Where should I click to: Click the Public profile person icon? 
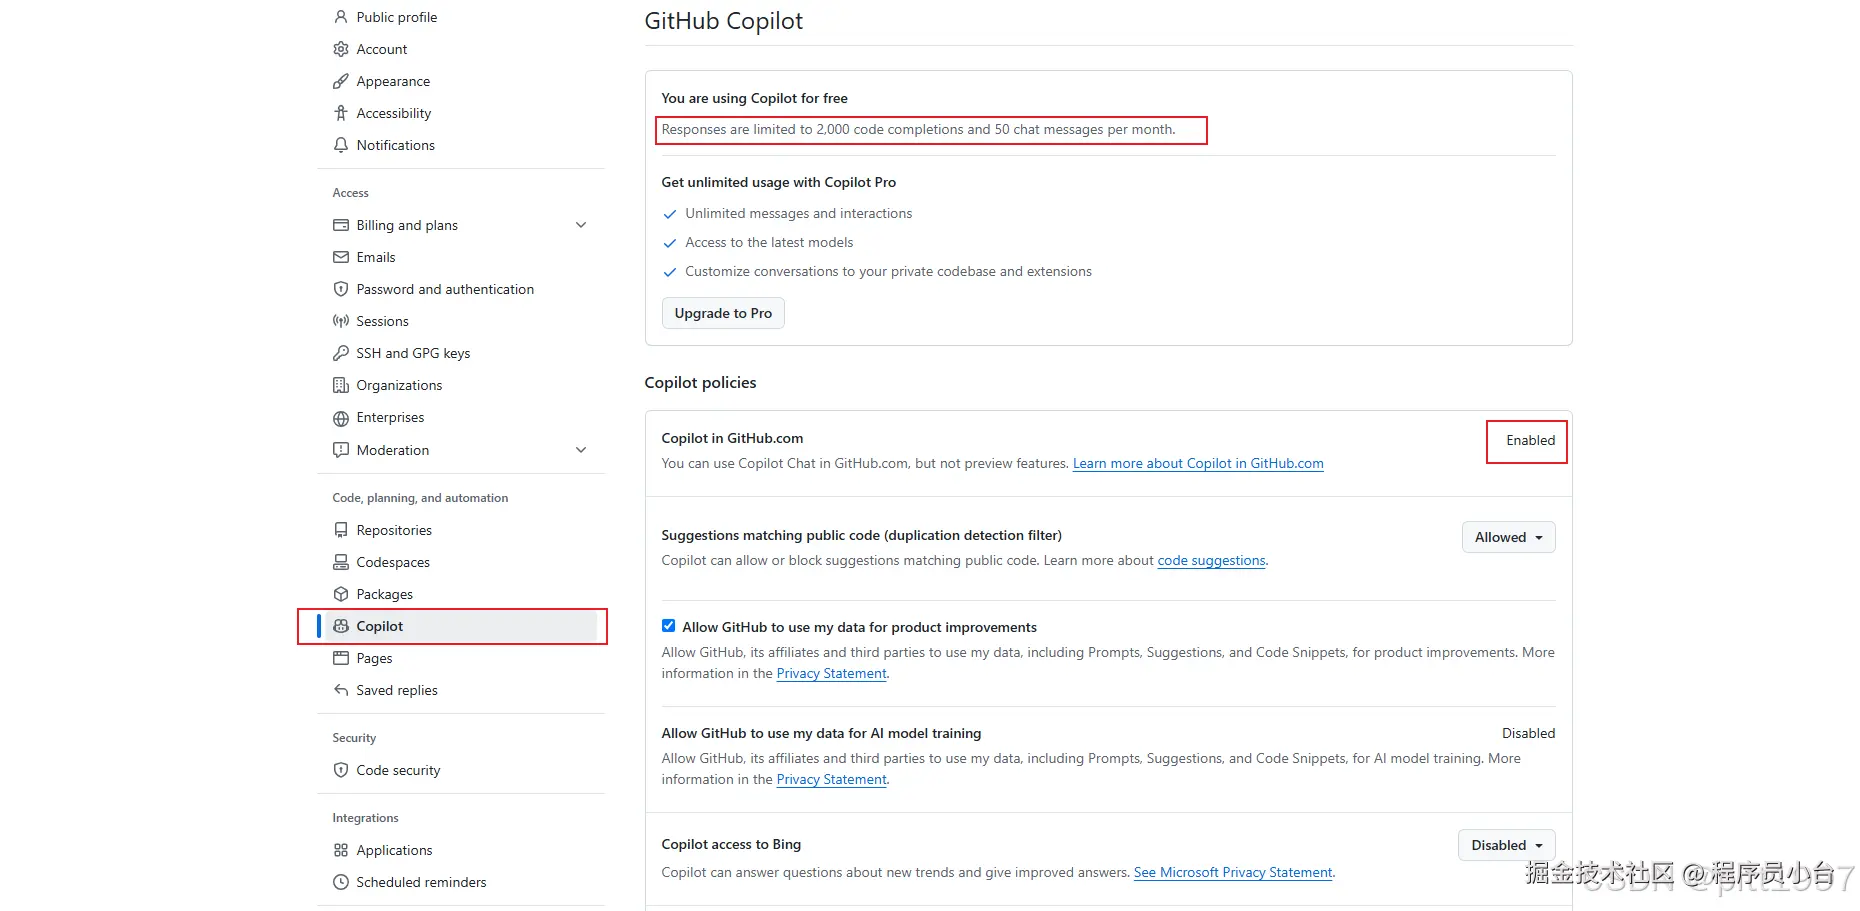[341, 17]
